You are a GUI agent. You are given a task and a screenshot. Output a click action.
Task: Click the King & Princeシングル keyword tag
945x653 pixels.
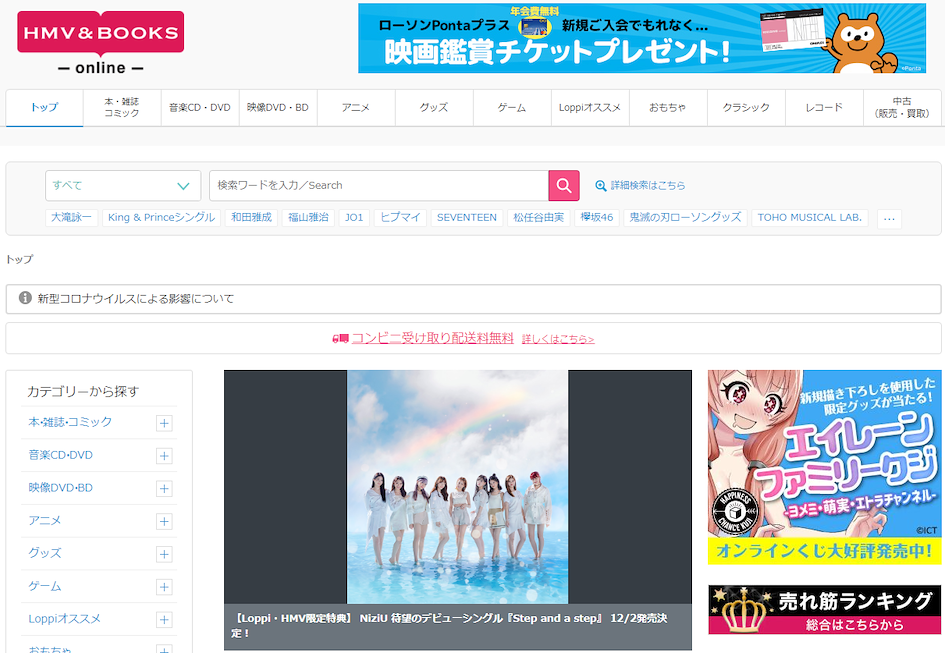pos(162,218)
